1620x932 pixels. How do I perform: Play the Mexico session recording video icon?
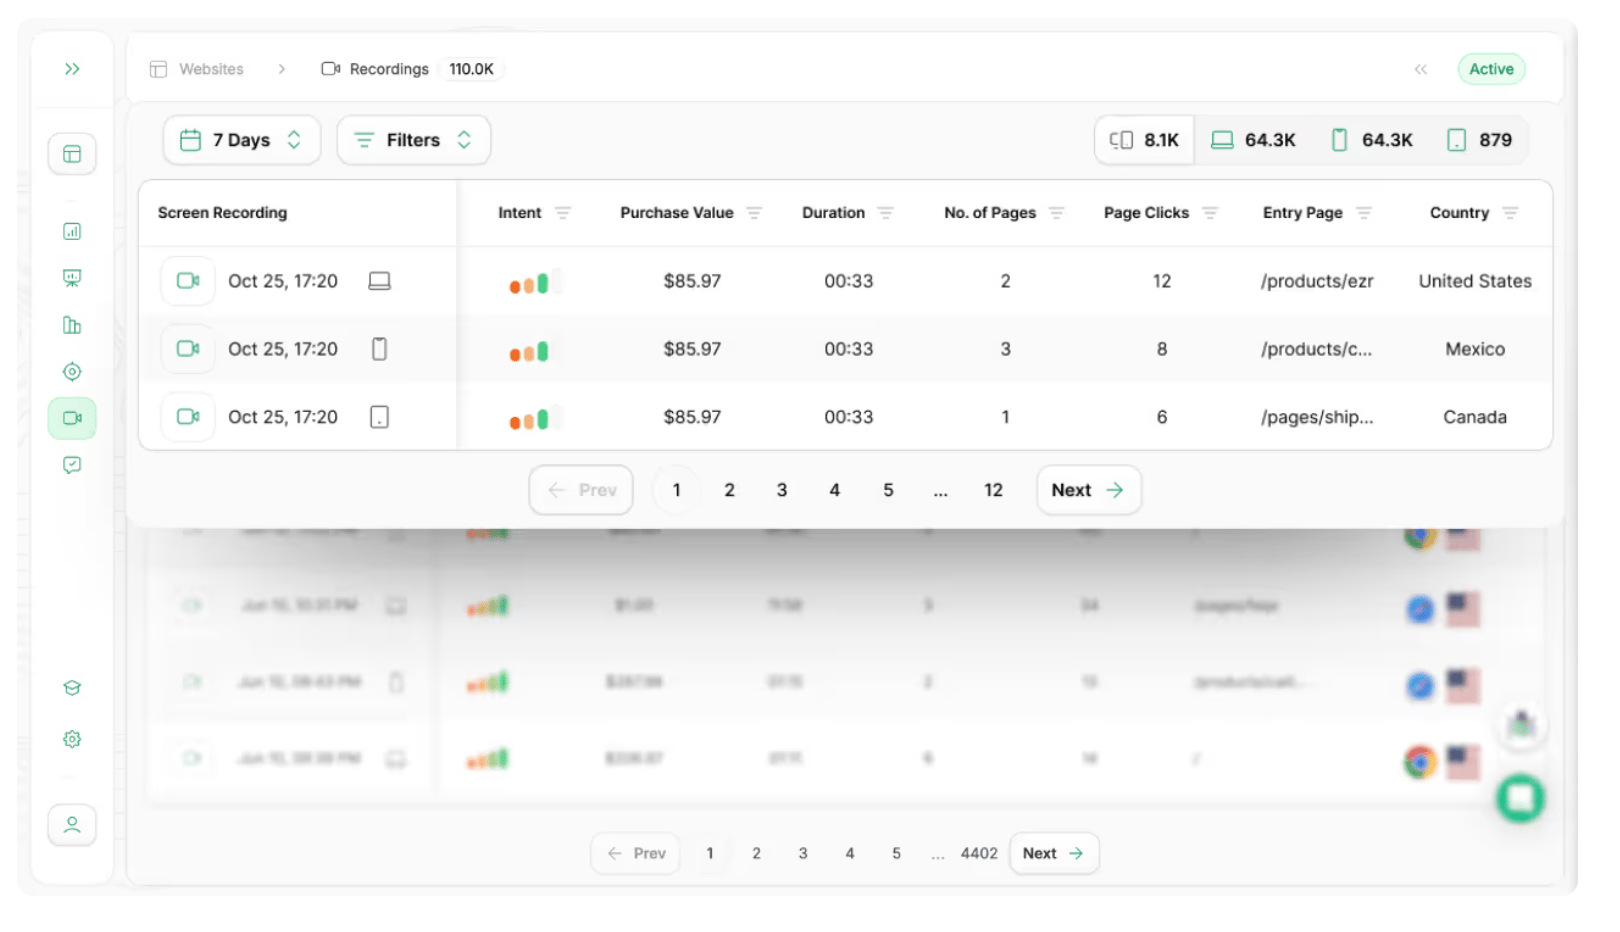[188, 349]
